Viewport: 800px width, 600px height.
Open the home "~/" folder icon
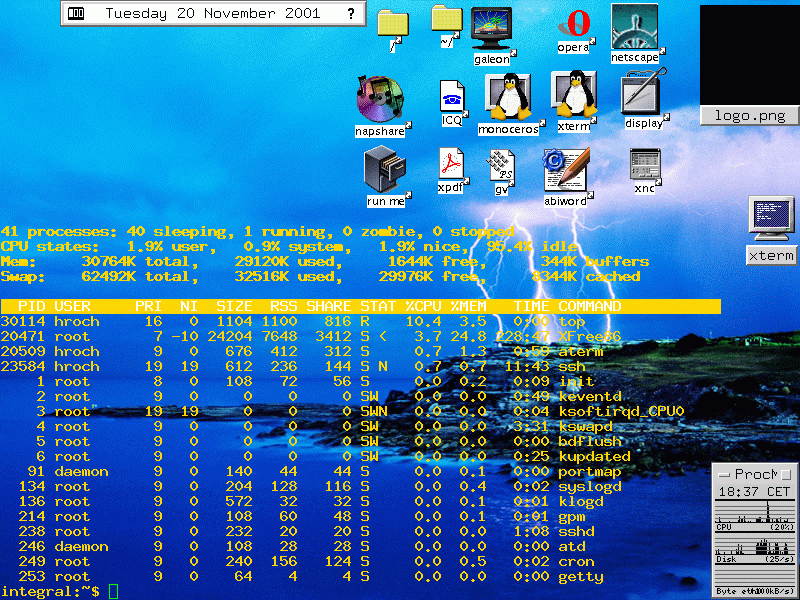click(446, 20)
